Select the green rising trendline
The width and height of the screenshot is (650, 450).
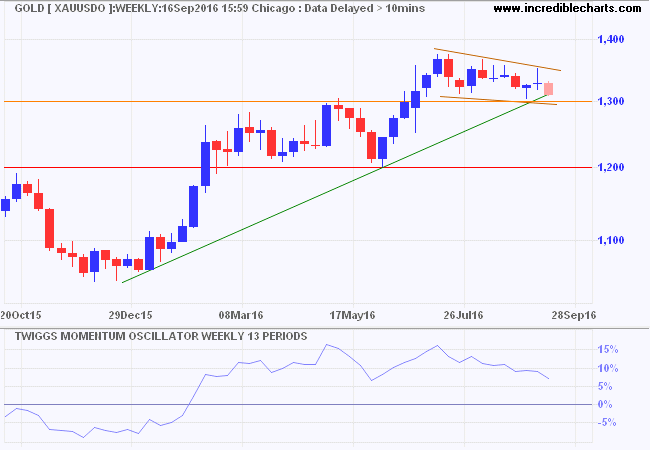[x=334, y=189]
